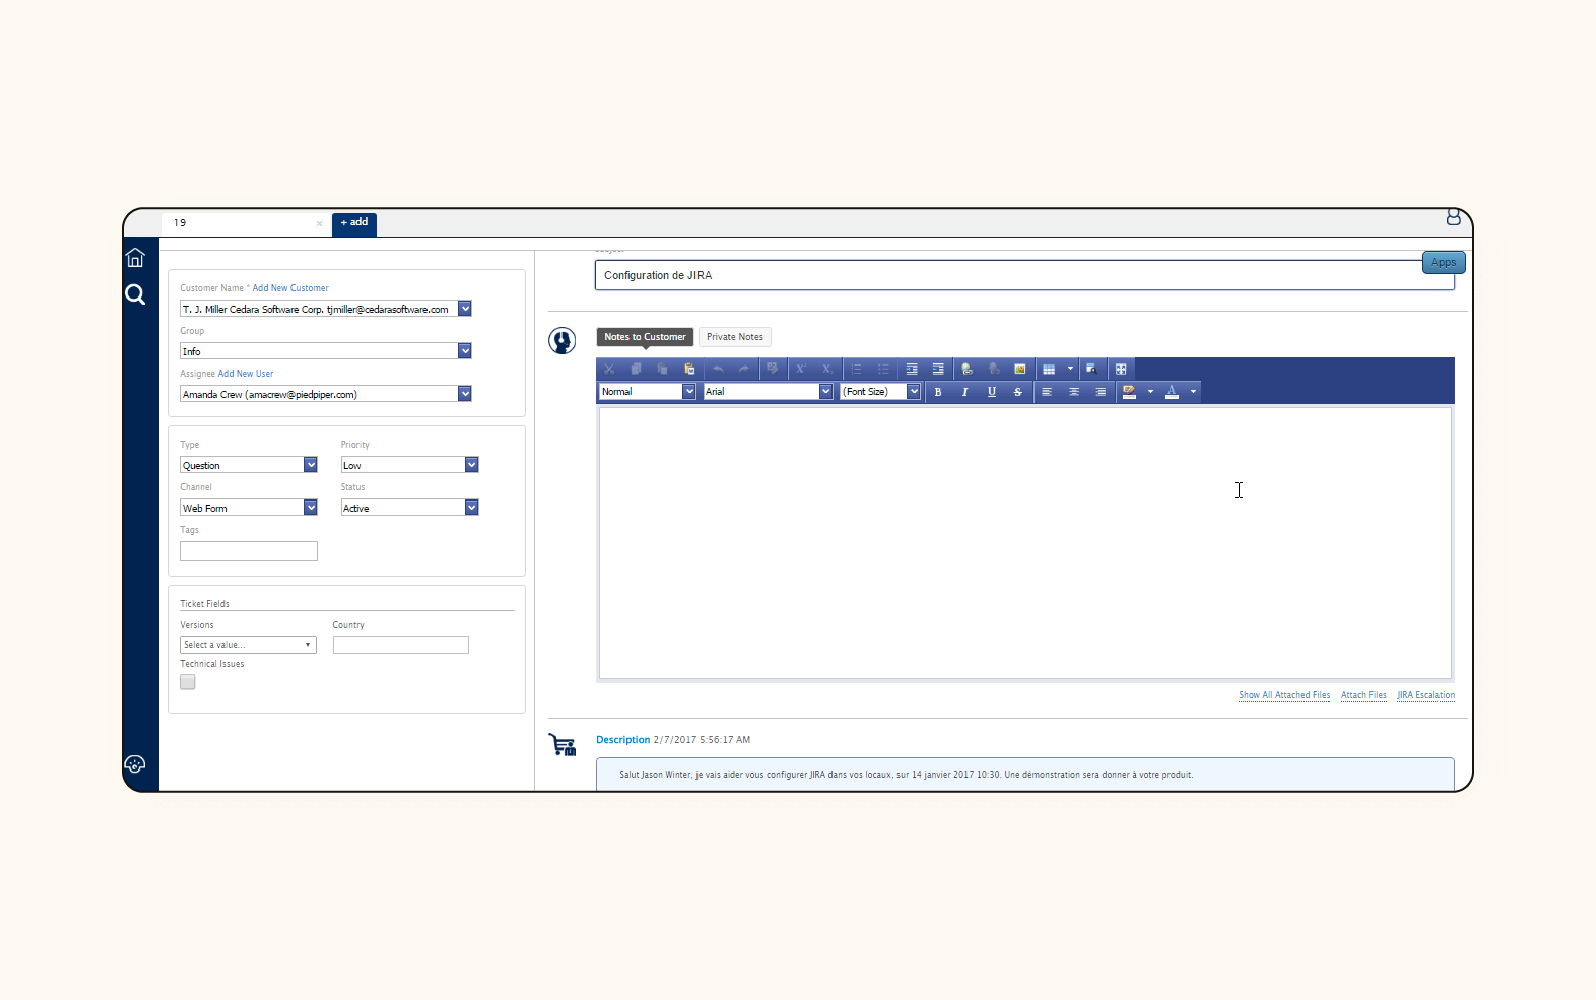The image size is (1596, 1000).
Task: Switch to Private Notes tab
Action: click(x=735, y=337)
